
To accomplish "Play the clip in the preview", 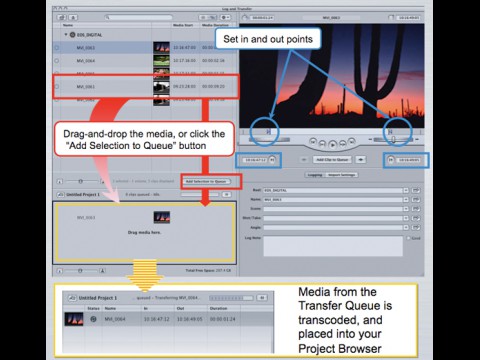I will (x=332, y=145).
